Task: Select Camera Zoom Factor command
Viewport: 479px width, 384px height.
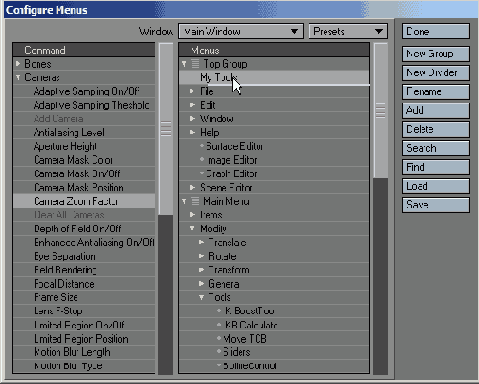Action: coord(84,201)
